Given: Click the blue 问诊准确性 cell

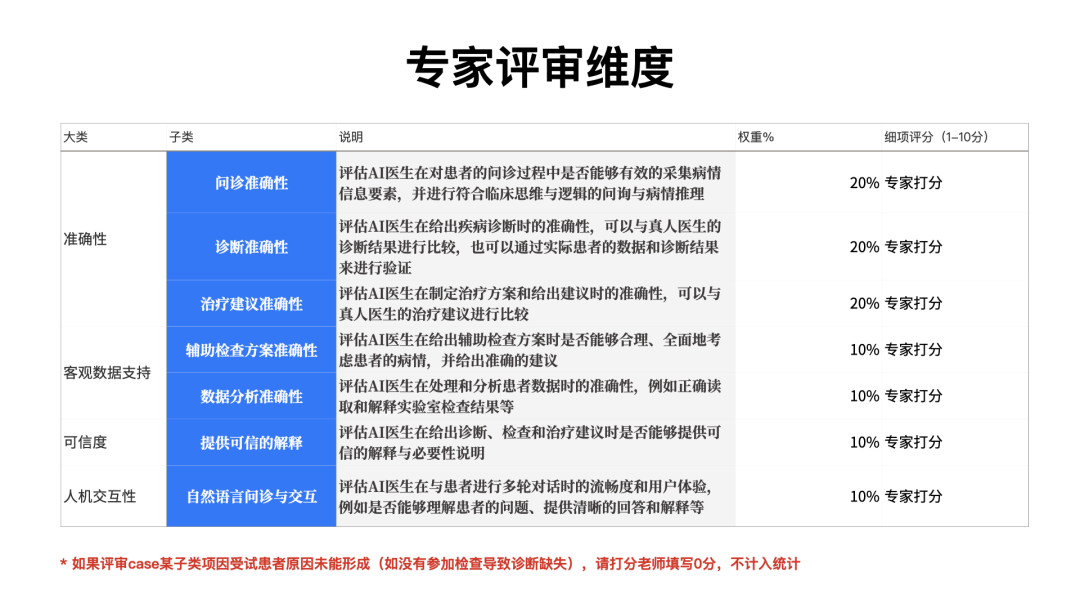Looking at the screenshot, I should (251, 183).
